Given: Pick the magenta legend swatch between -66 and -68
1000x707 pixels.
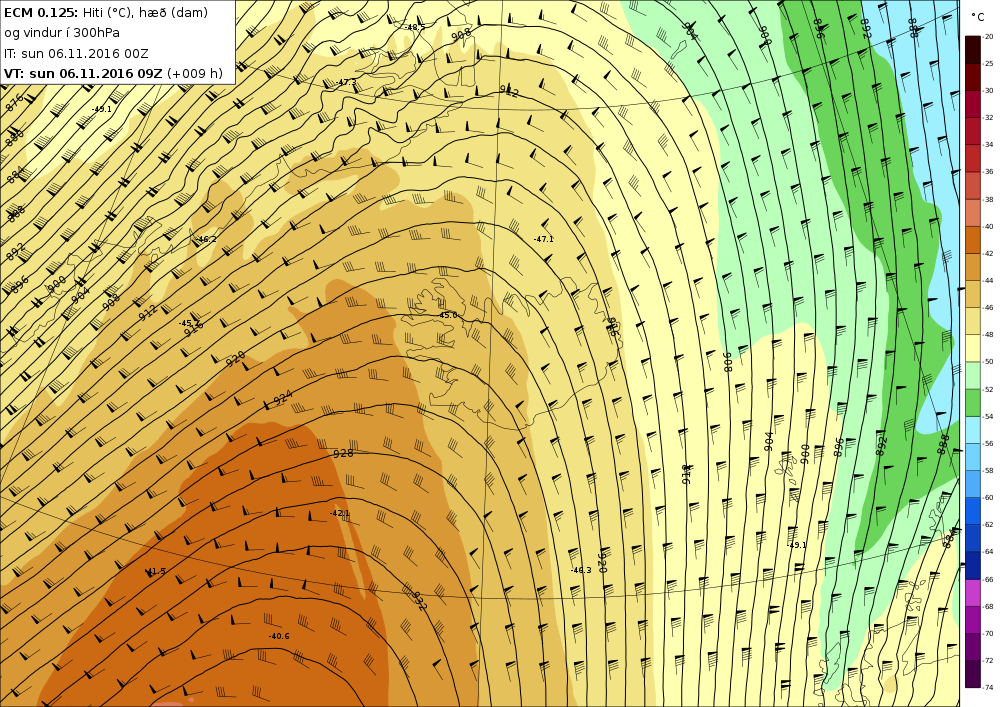Looking at the screenshot, I should click(973, 593).
